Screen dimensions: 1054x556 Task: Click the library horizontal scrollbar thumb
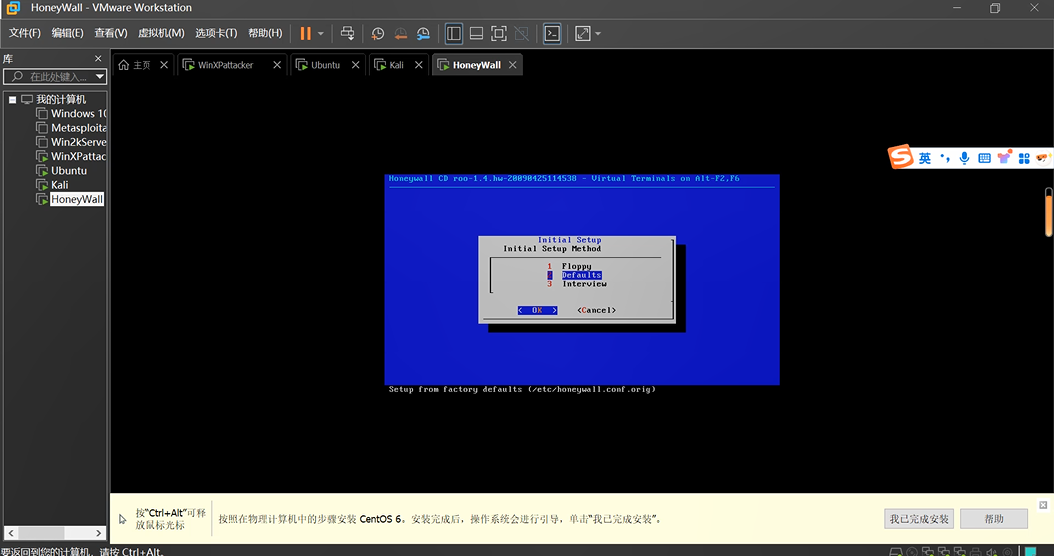click(41, 533)
